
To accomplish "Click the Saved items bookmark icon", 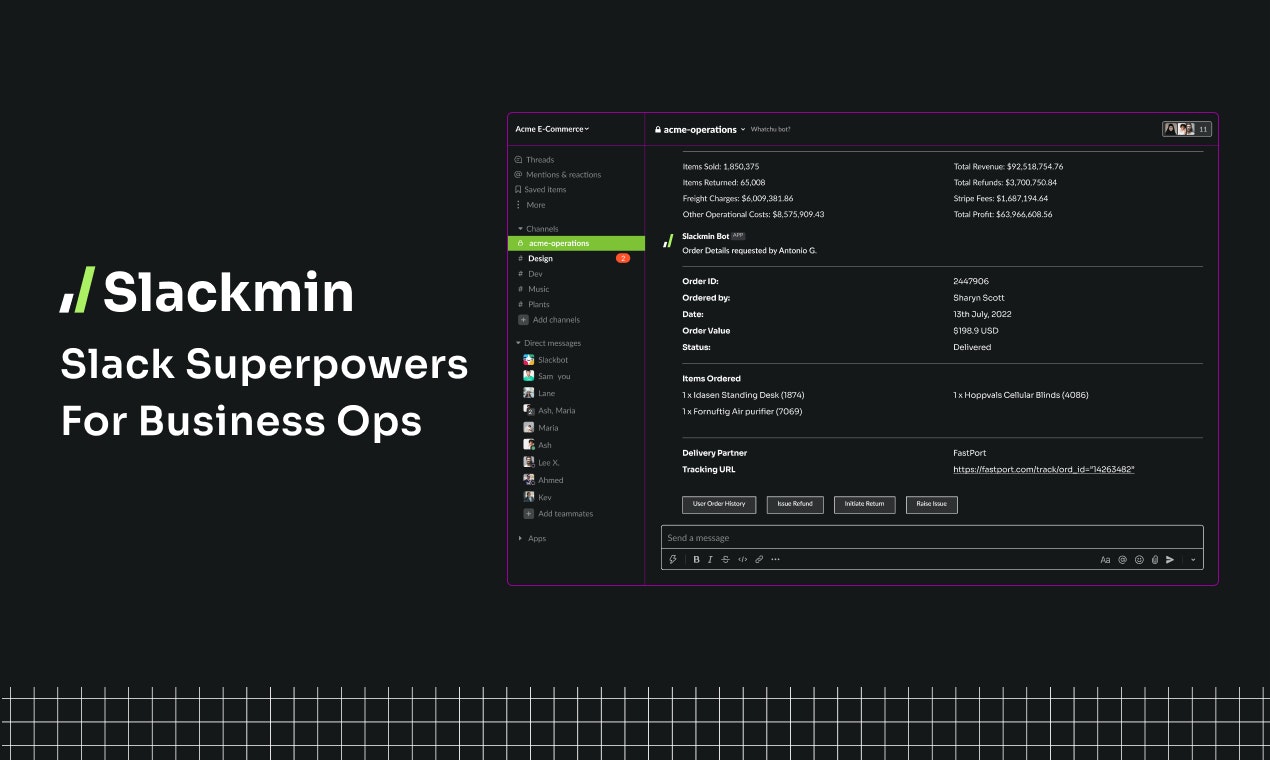I will pyautogui.click(x=518, y=190).
